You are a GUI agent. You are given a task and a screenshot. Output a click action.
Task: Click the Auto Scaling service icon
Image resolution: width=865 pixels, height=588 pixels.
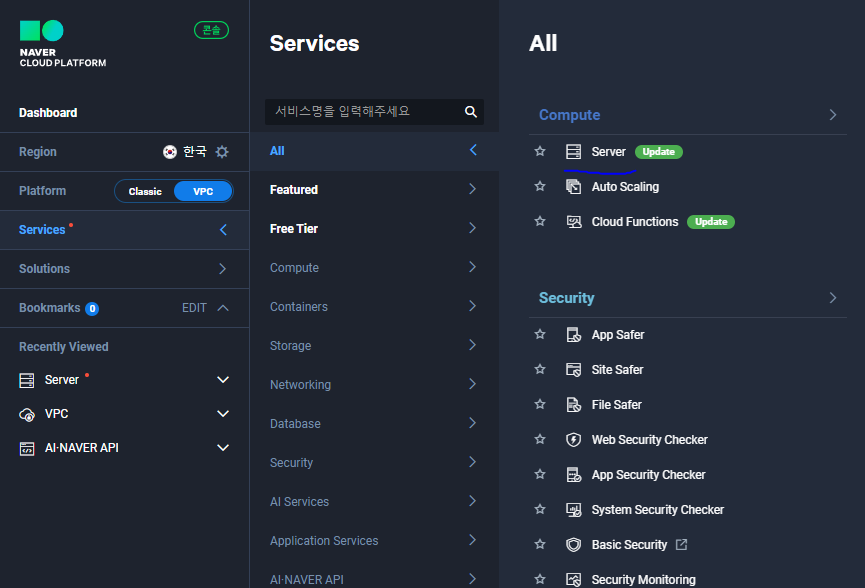(x=574, y=186)
